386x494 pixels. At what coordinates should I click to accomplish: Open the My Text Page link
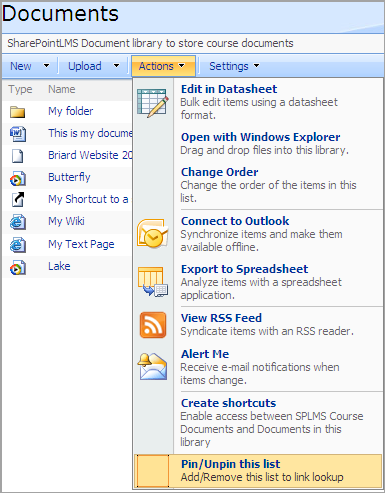[x=81, y=244]
